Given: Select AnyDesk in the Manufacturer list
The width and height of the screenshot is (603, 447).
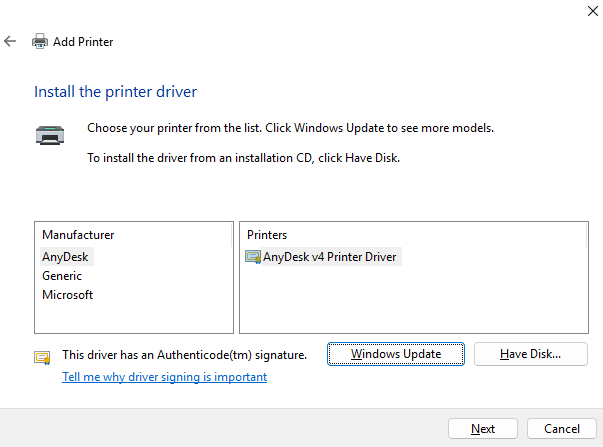Looking at the screenshot, I should [x=65, y=257].
